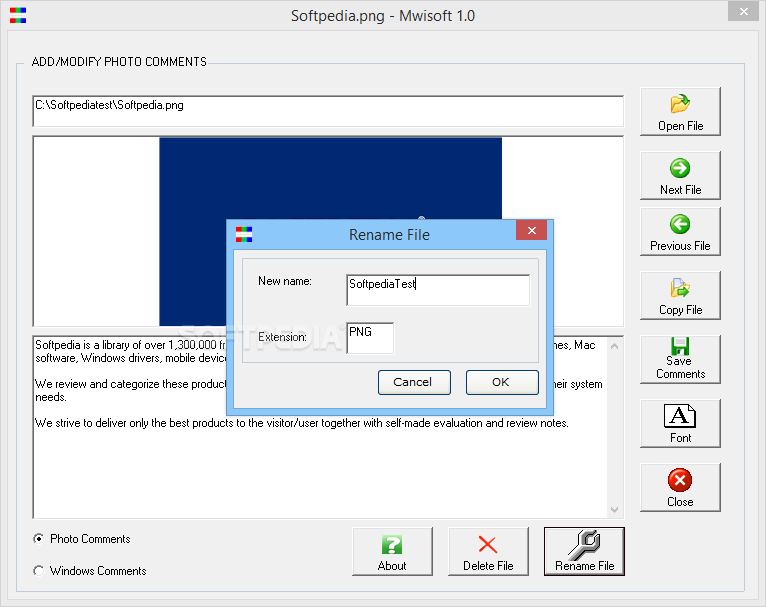Open the Font settings button
Viewport: 766px width, 607px height.
point(680,423)
